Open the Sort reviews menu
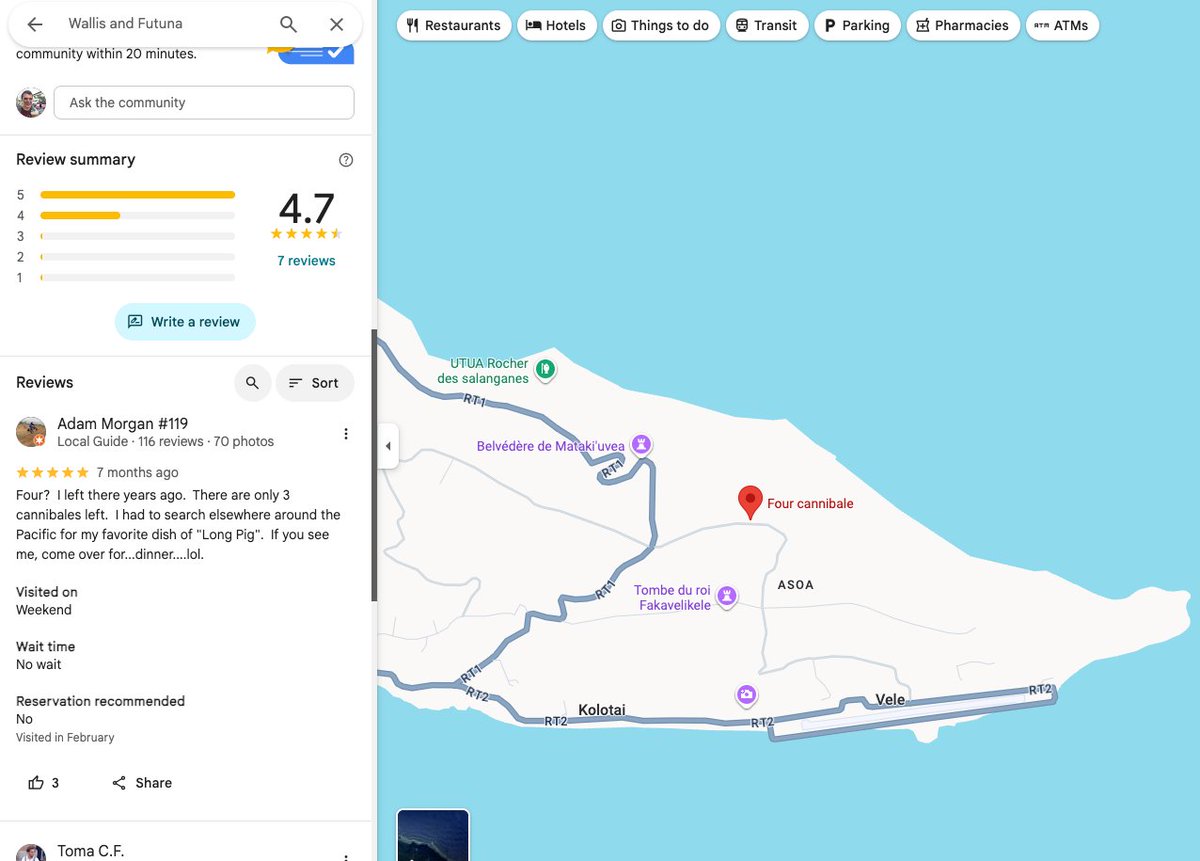 314,383
